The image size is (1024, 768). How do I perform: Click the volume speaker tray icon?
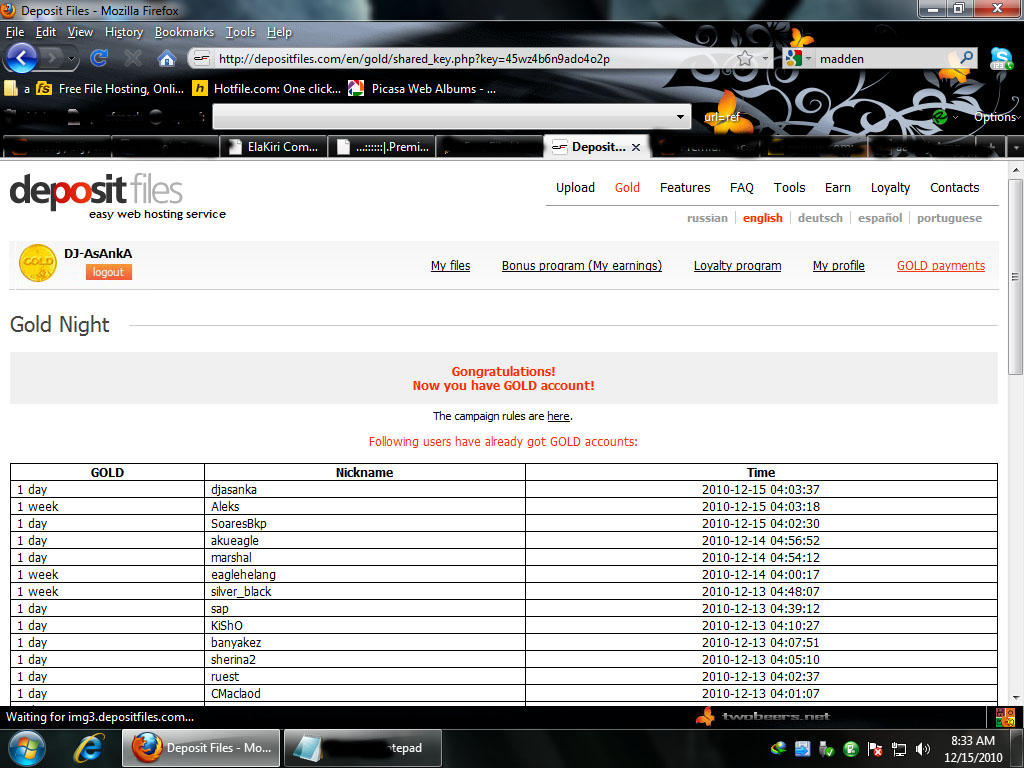coord(923,749)
